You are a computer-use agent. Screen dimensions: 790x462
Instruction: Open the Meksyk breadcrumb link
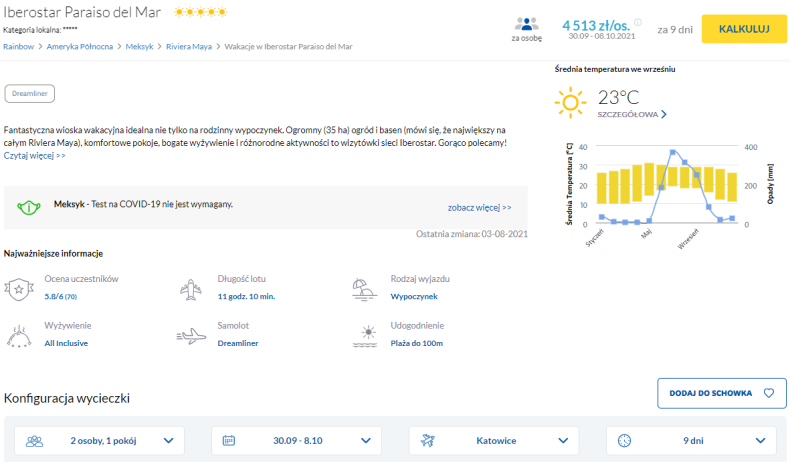(x=140, y=46)
